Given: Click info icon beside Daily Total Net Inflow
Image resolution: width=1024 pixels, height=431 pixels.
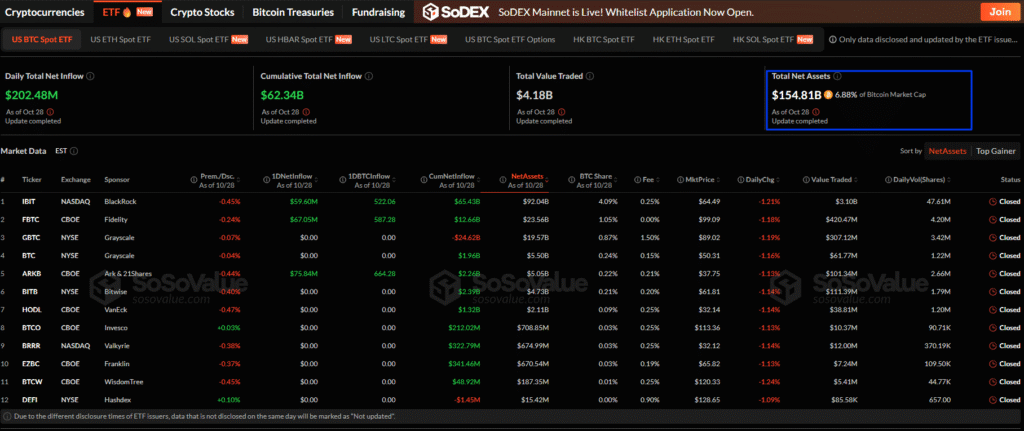Looking at the screenshot, I should (x=90, y=76).
